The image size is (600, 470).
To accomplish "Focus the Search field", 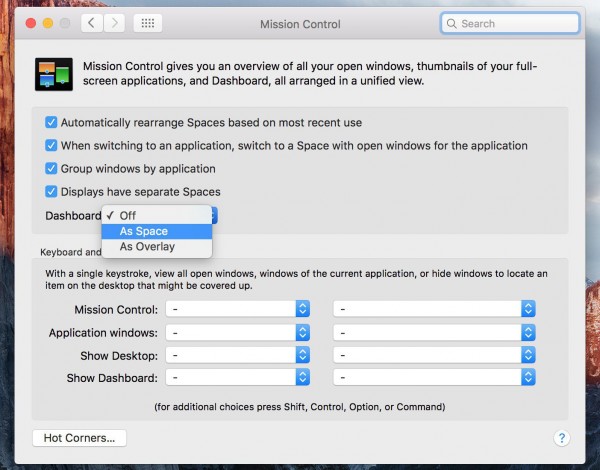I will pos(510,23).
